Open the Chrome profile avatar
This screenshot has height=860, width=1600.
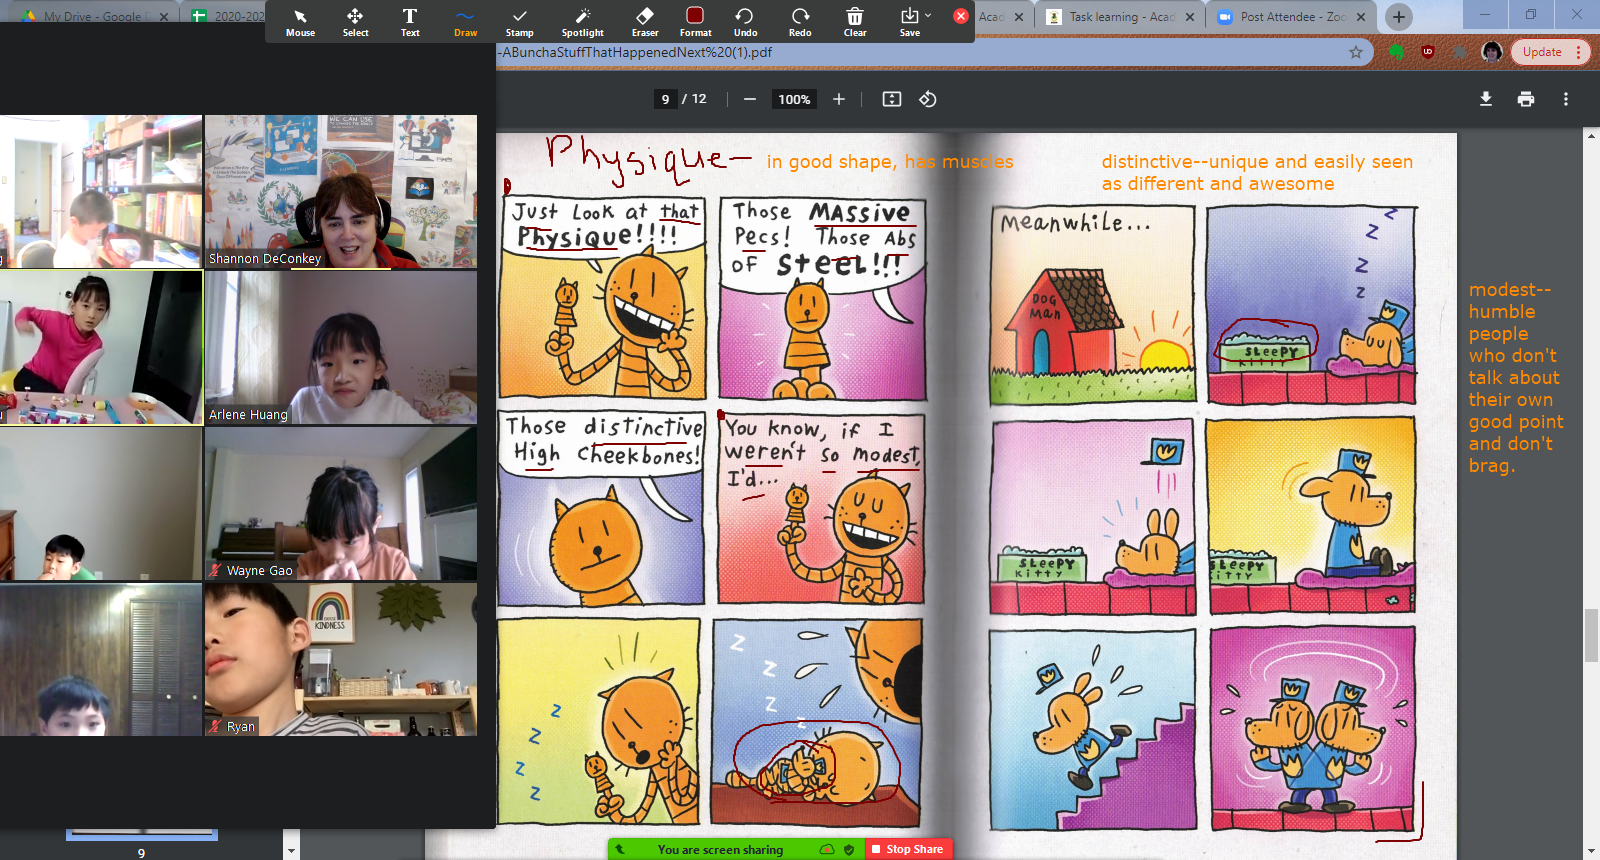1492,52
